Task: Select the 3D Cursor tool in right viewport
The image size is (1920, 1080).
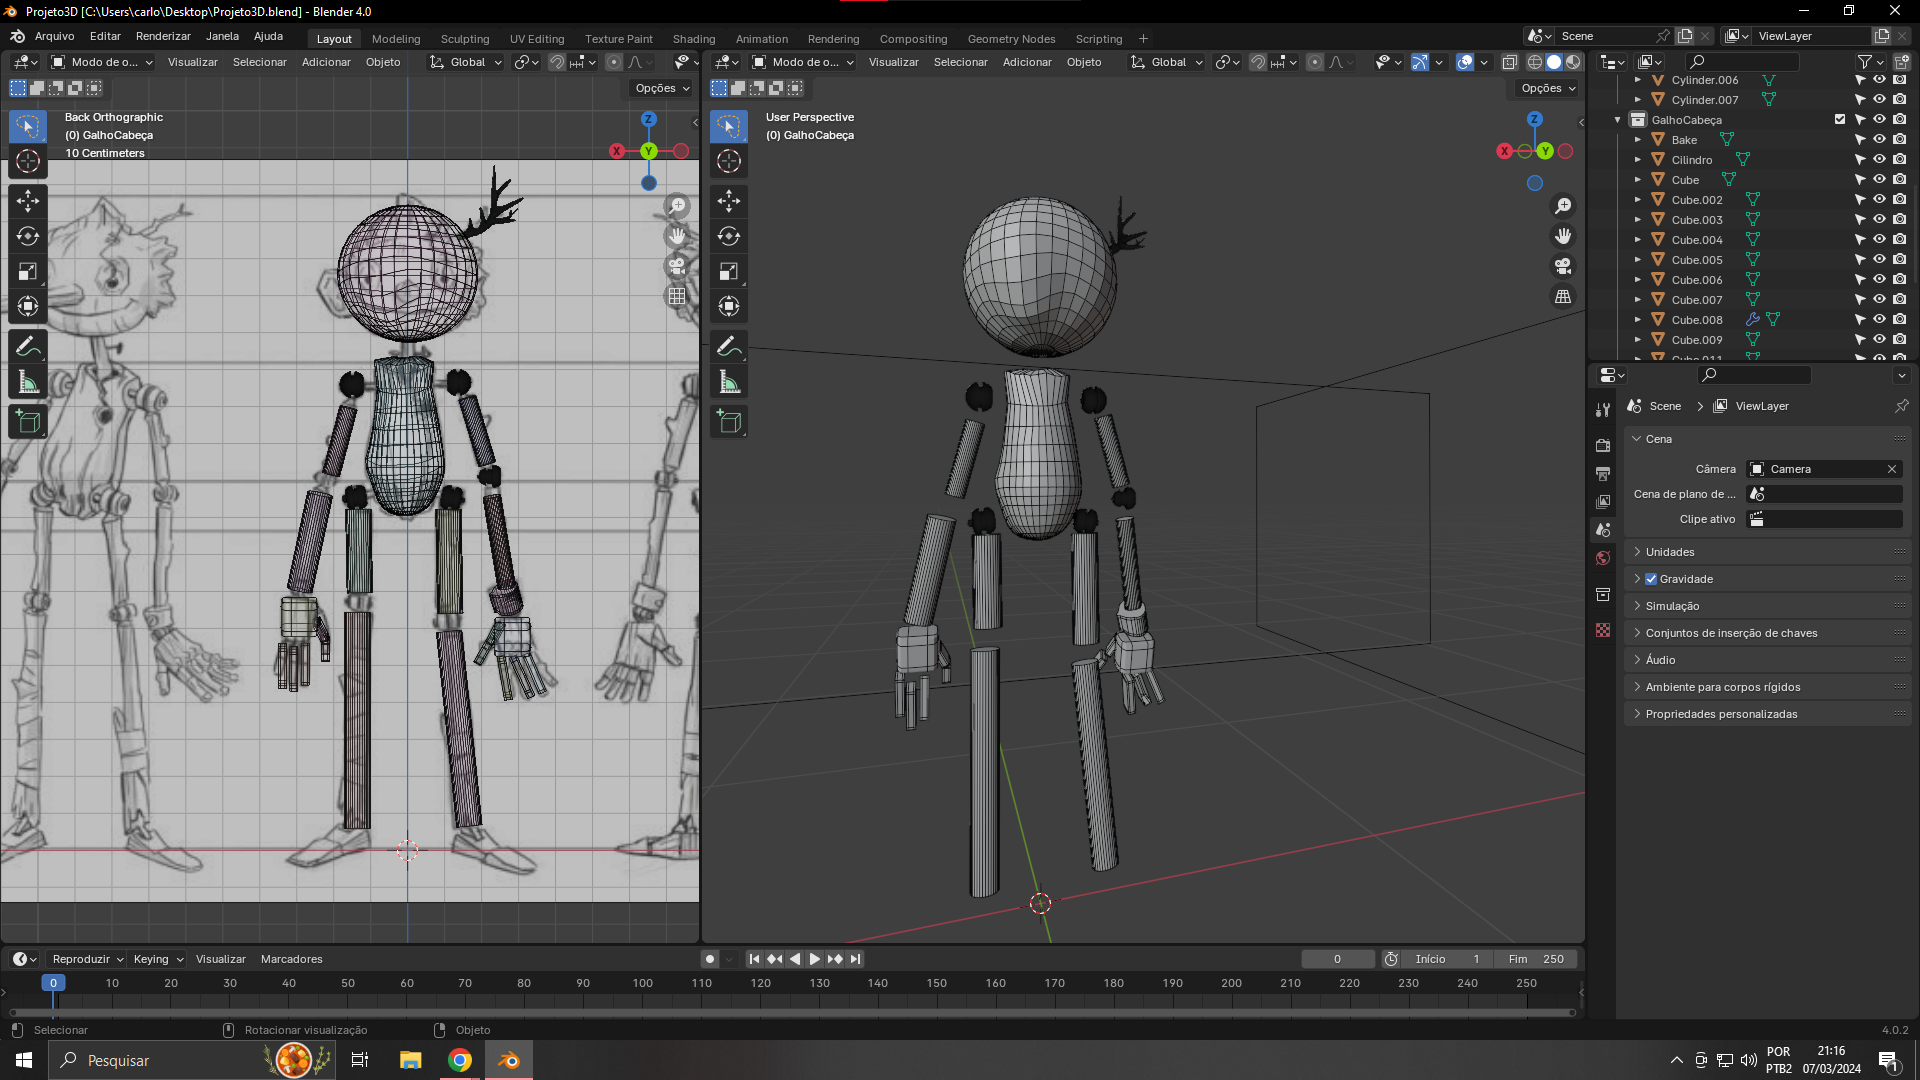Action: click(x=729, y=161)
